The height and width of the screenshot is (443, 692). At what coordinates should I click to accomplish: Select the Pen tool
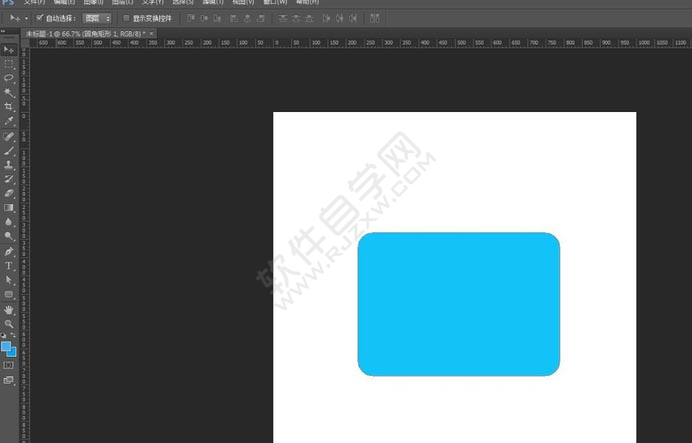tap(8, 252)
